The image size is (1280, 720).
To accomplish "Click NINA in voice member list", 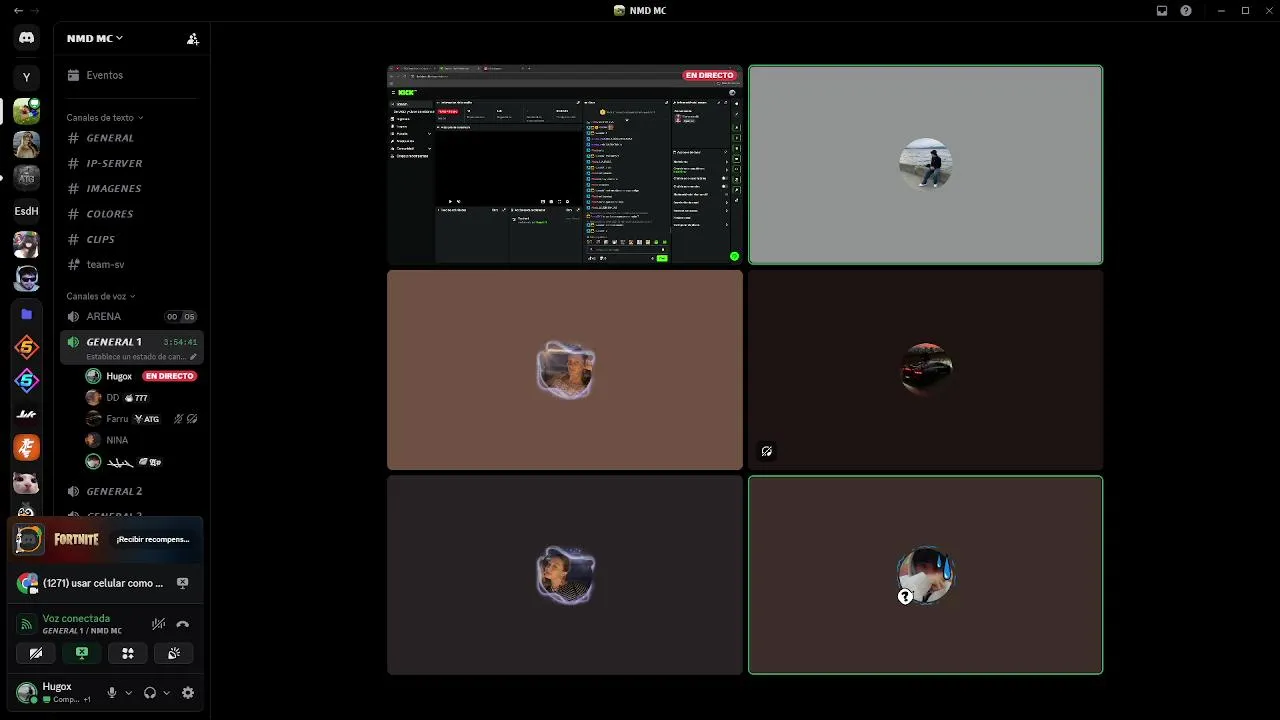I will point(117,441).
